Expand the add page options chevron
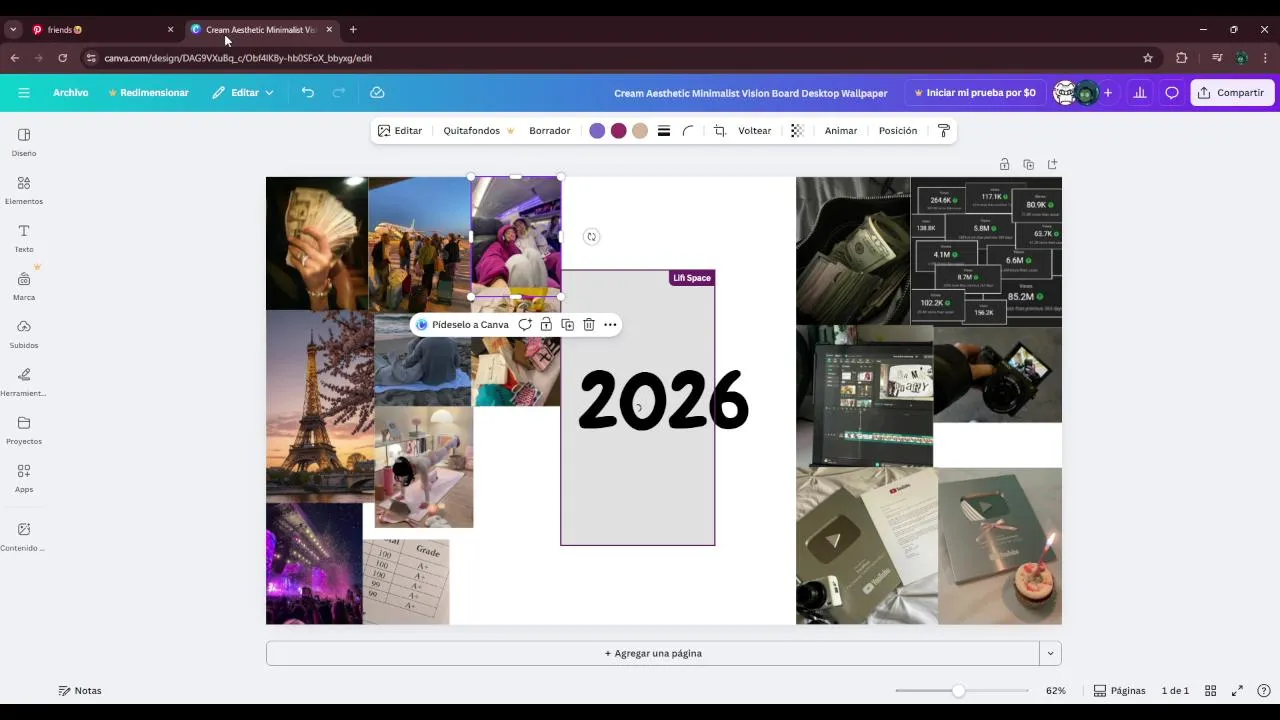1280x720 pixels. tap(1050, 653)
